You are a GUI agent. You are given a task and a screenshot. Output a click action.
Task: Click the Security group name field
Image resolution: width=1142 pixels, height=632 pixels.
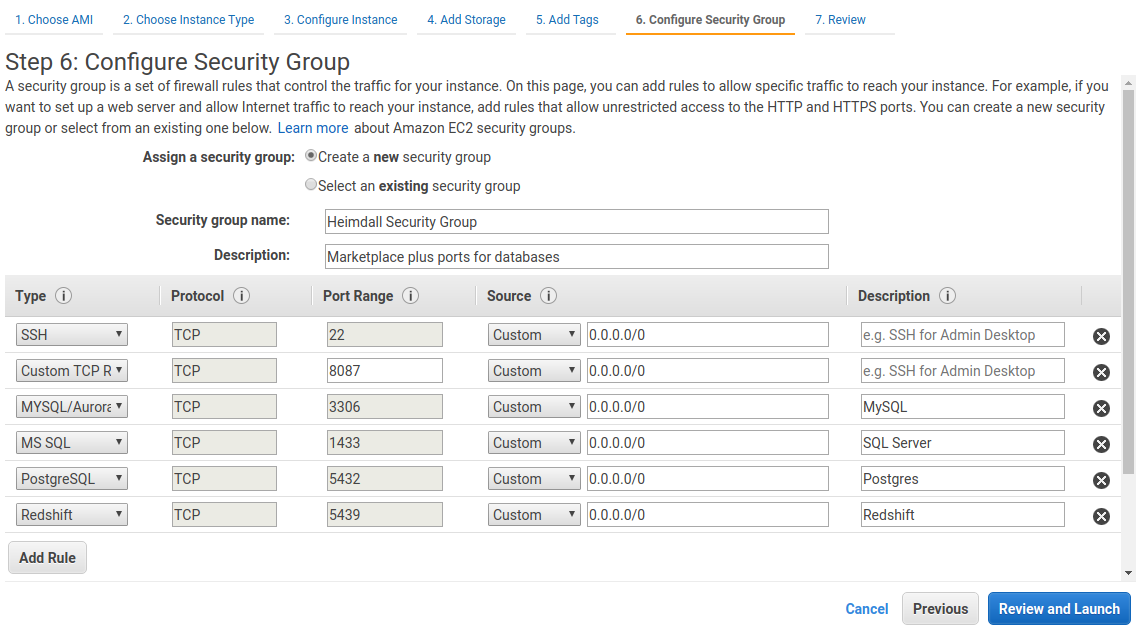577,222
